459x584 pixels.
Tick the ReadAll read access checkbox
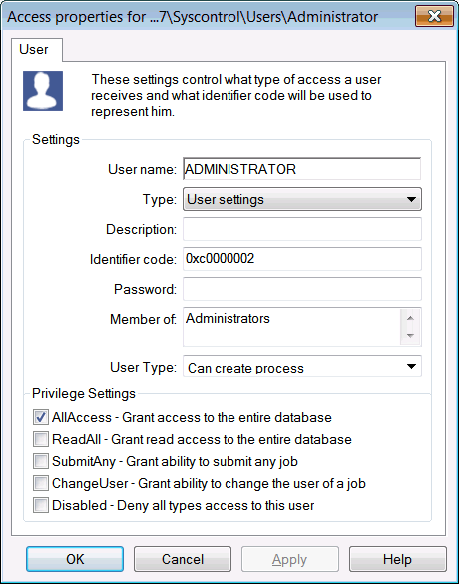tap(41, 439)
